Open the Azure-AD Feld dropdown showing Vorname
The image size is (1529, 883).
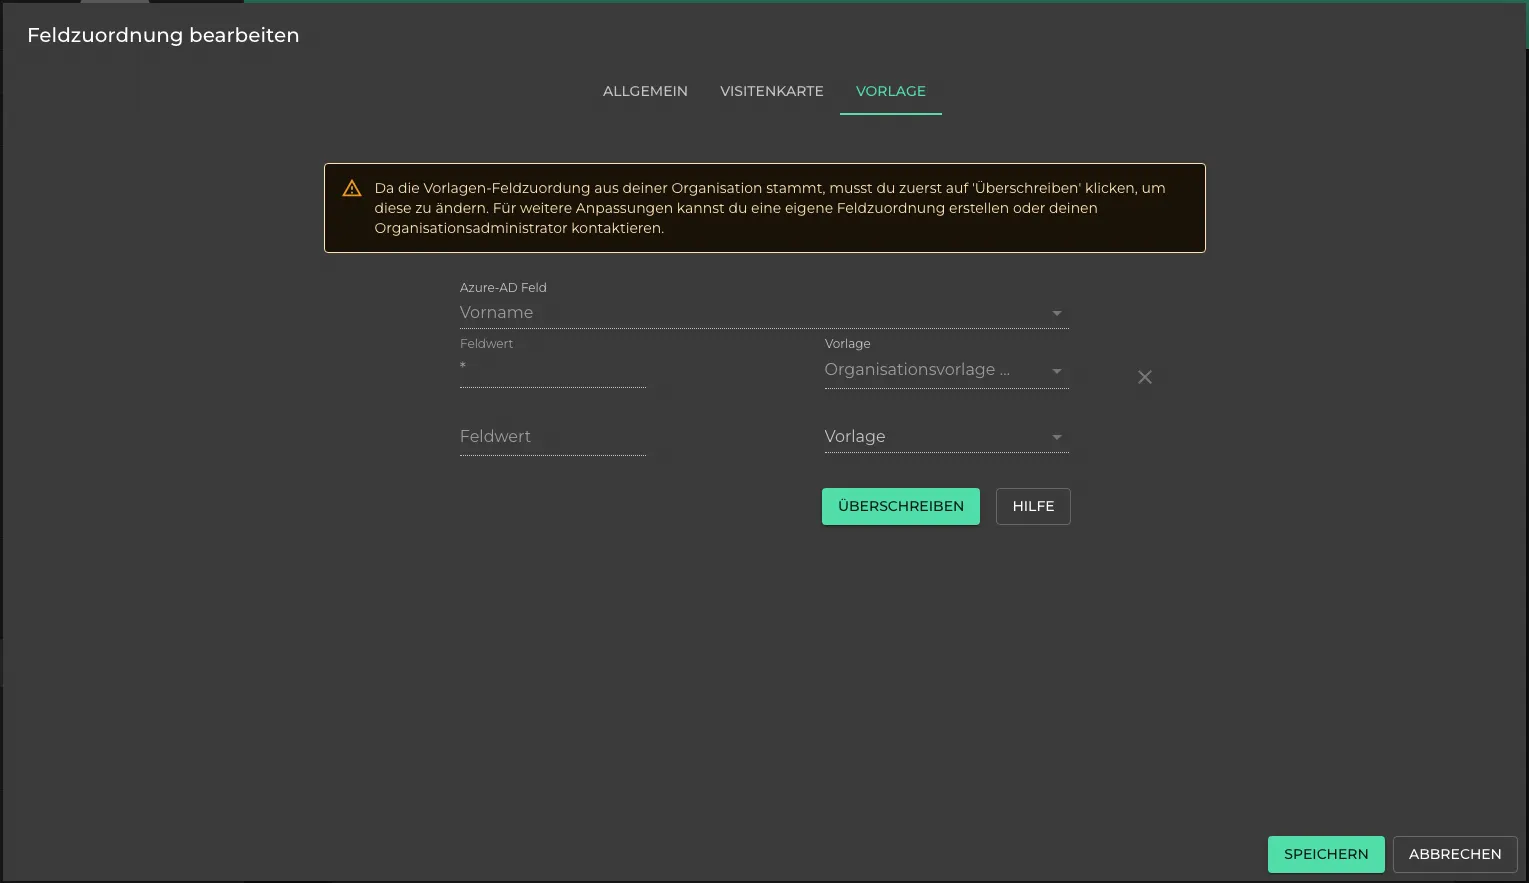click(x=764, y=313)
